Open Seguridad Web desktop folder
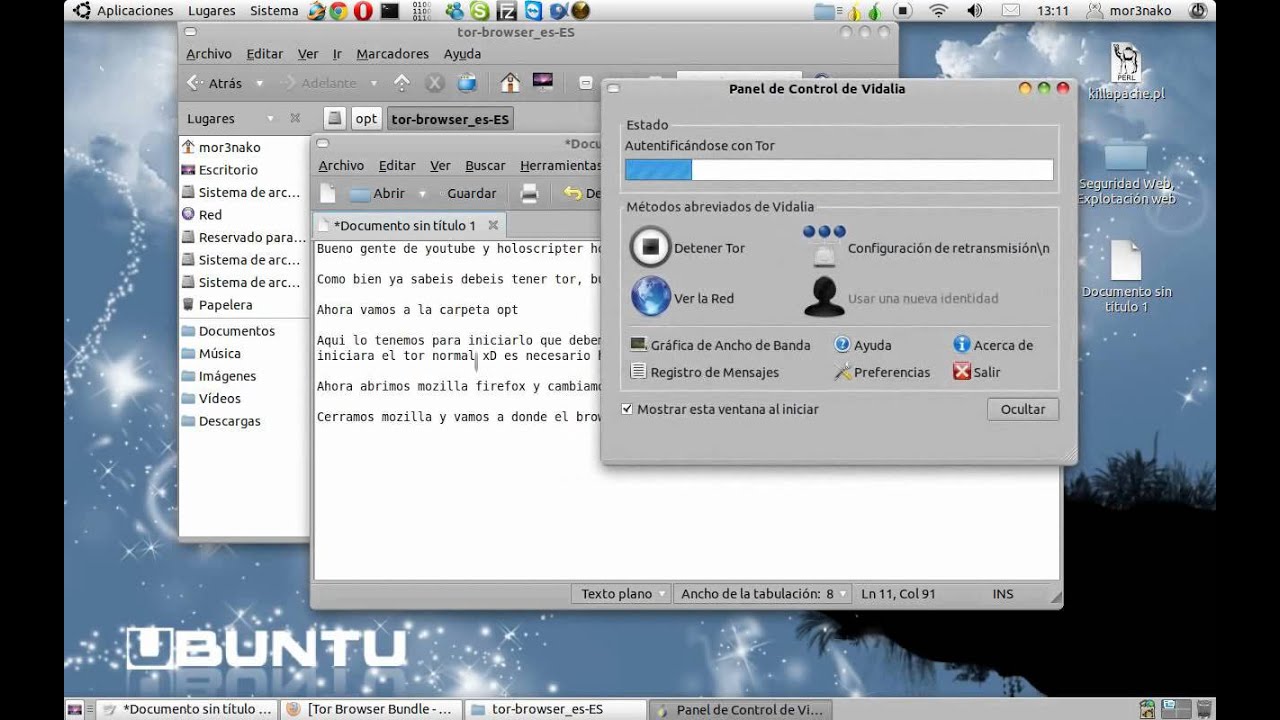Image resolution: width=1280 pixels, height=720 pixels. (x=1126, y=172)
